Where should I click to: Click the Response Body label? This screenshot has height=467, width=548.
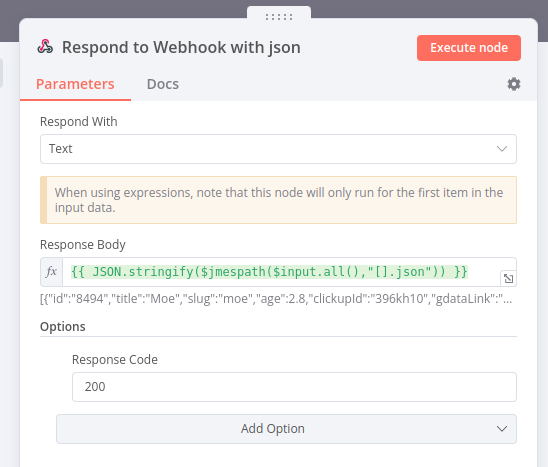click(x=83, y=245)
